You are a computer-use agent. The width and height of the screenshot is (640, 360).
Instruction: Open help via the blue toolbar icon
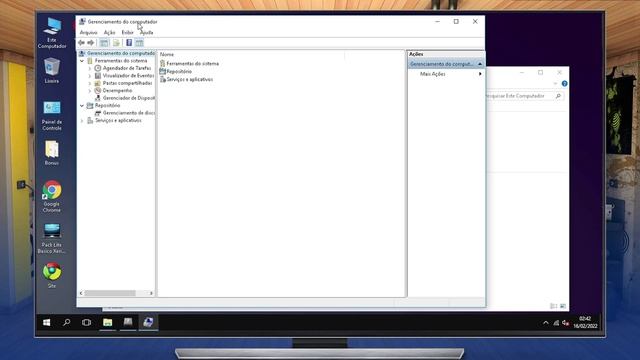click(x=129, y=43)
